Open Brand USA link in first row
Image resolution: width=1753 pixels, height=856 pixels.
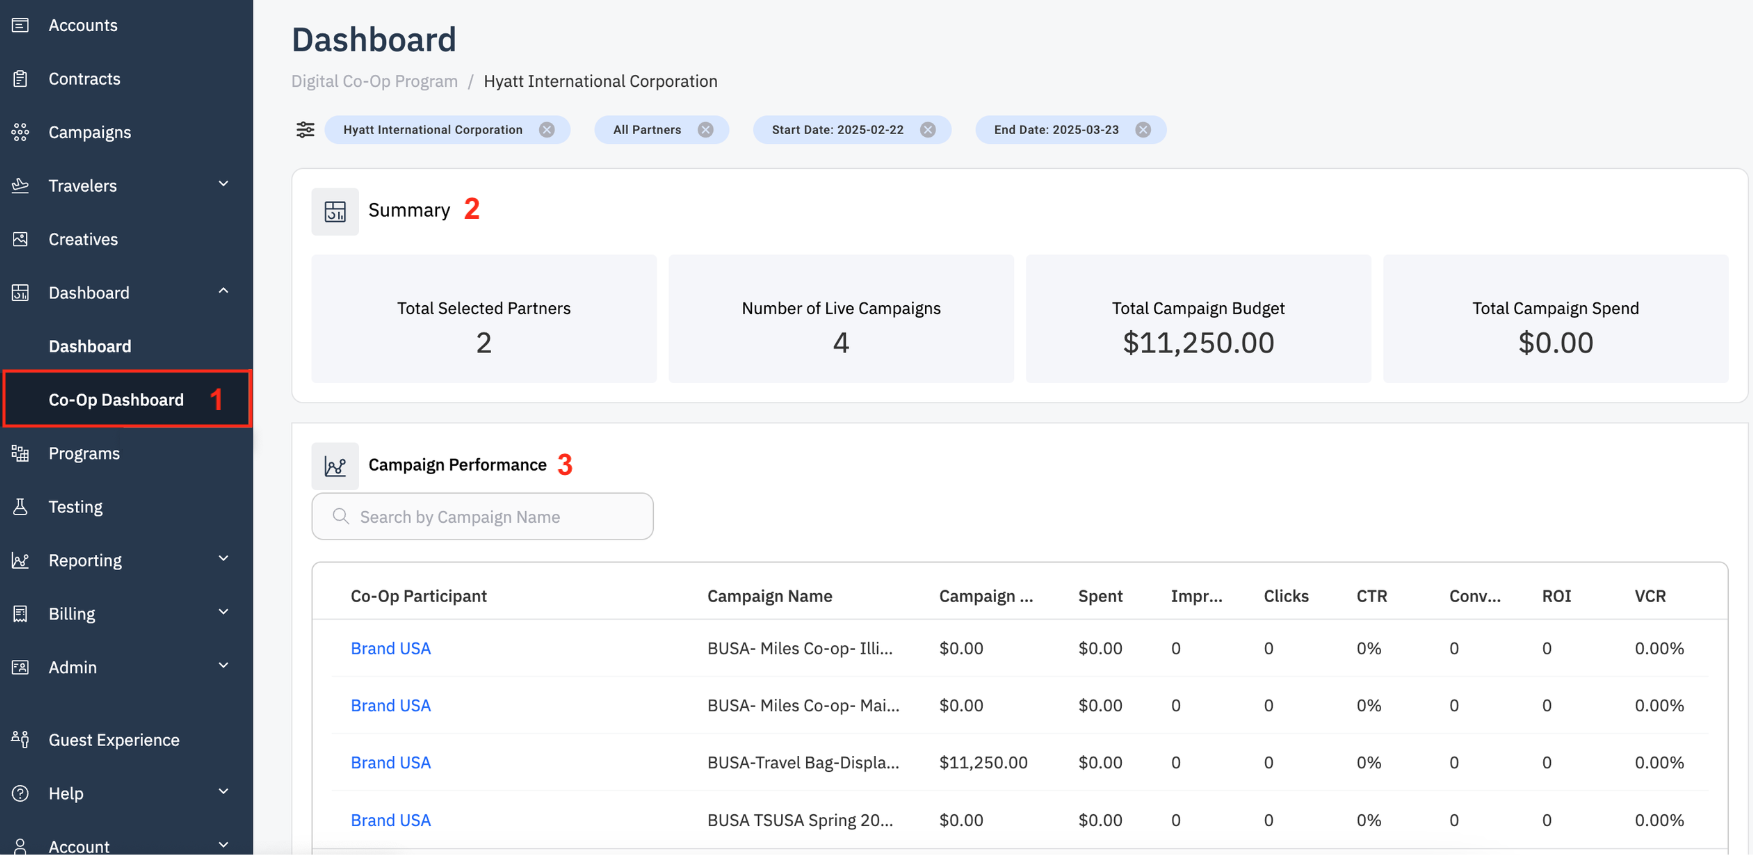point(391,649)
